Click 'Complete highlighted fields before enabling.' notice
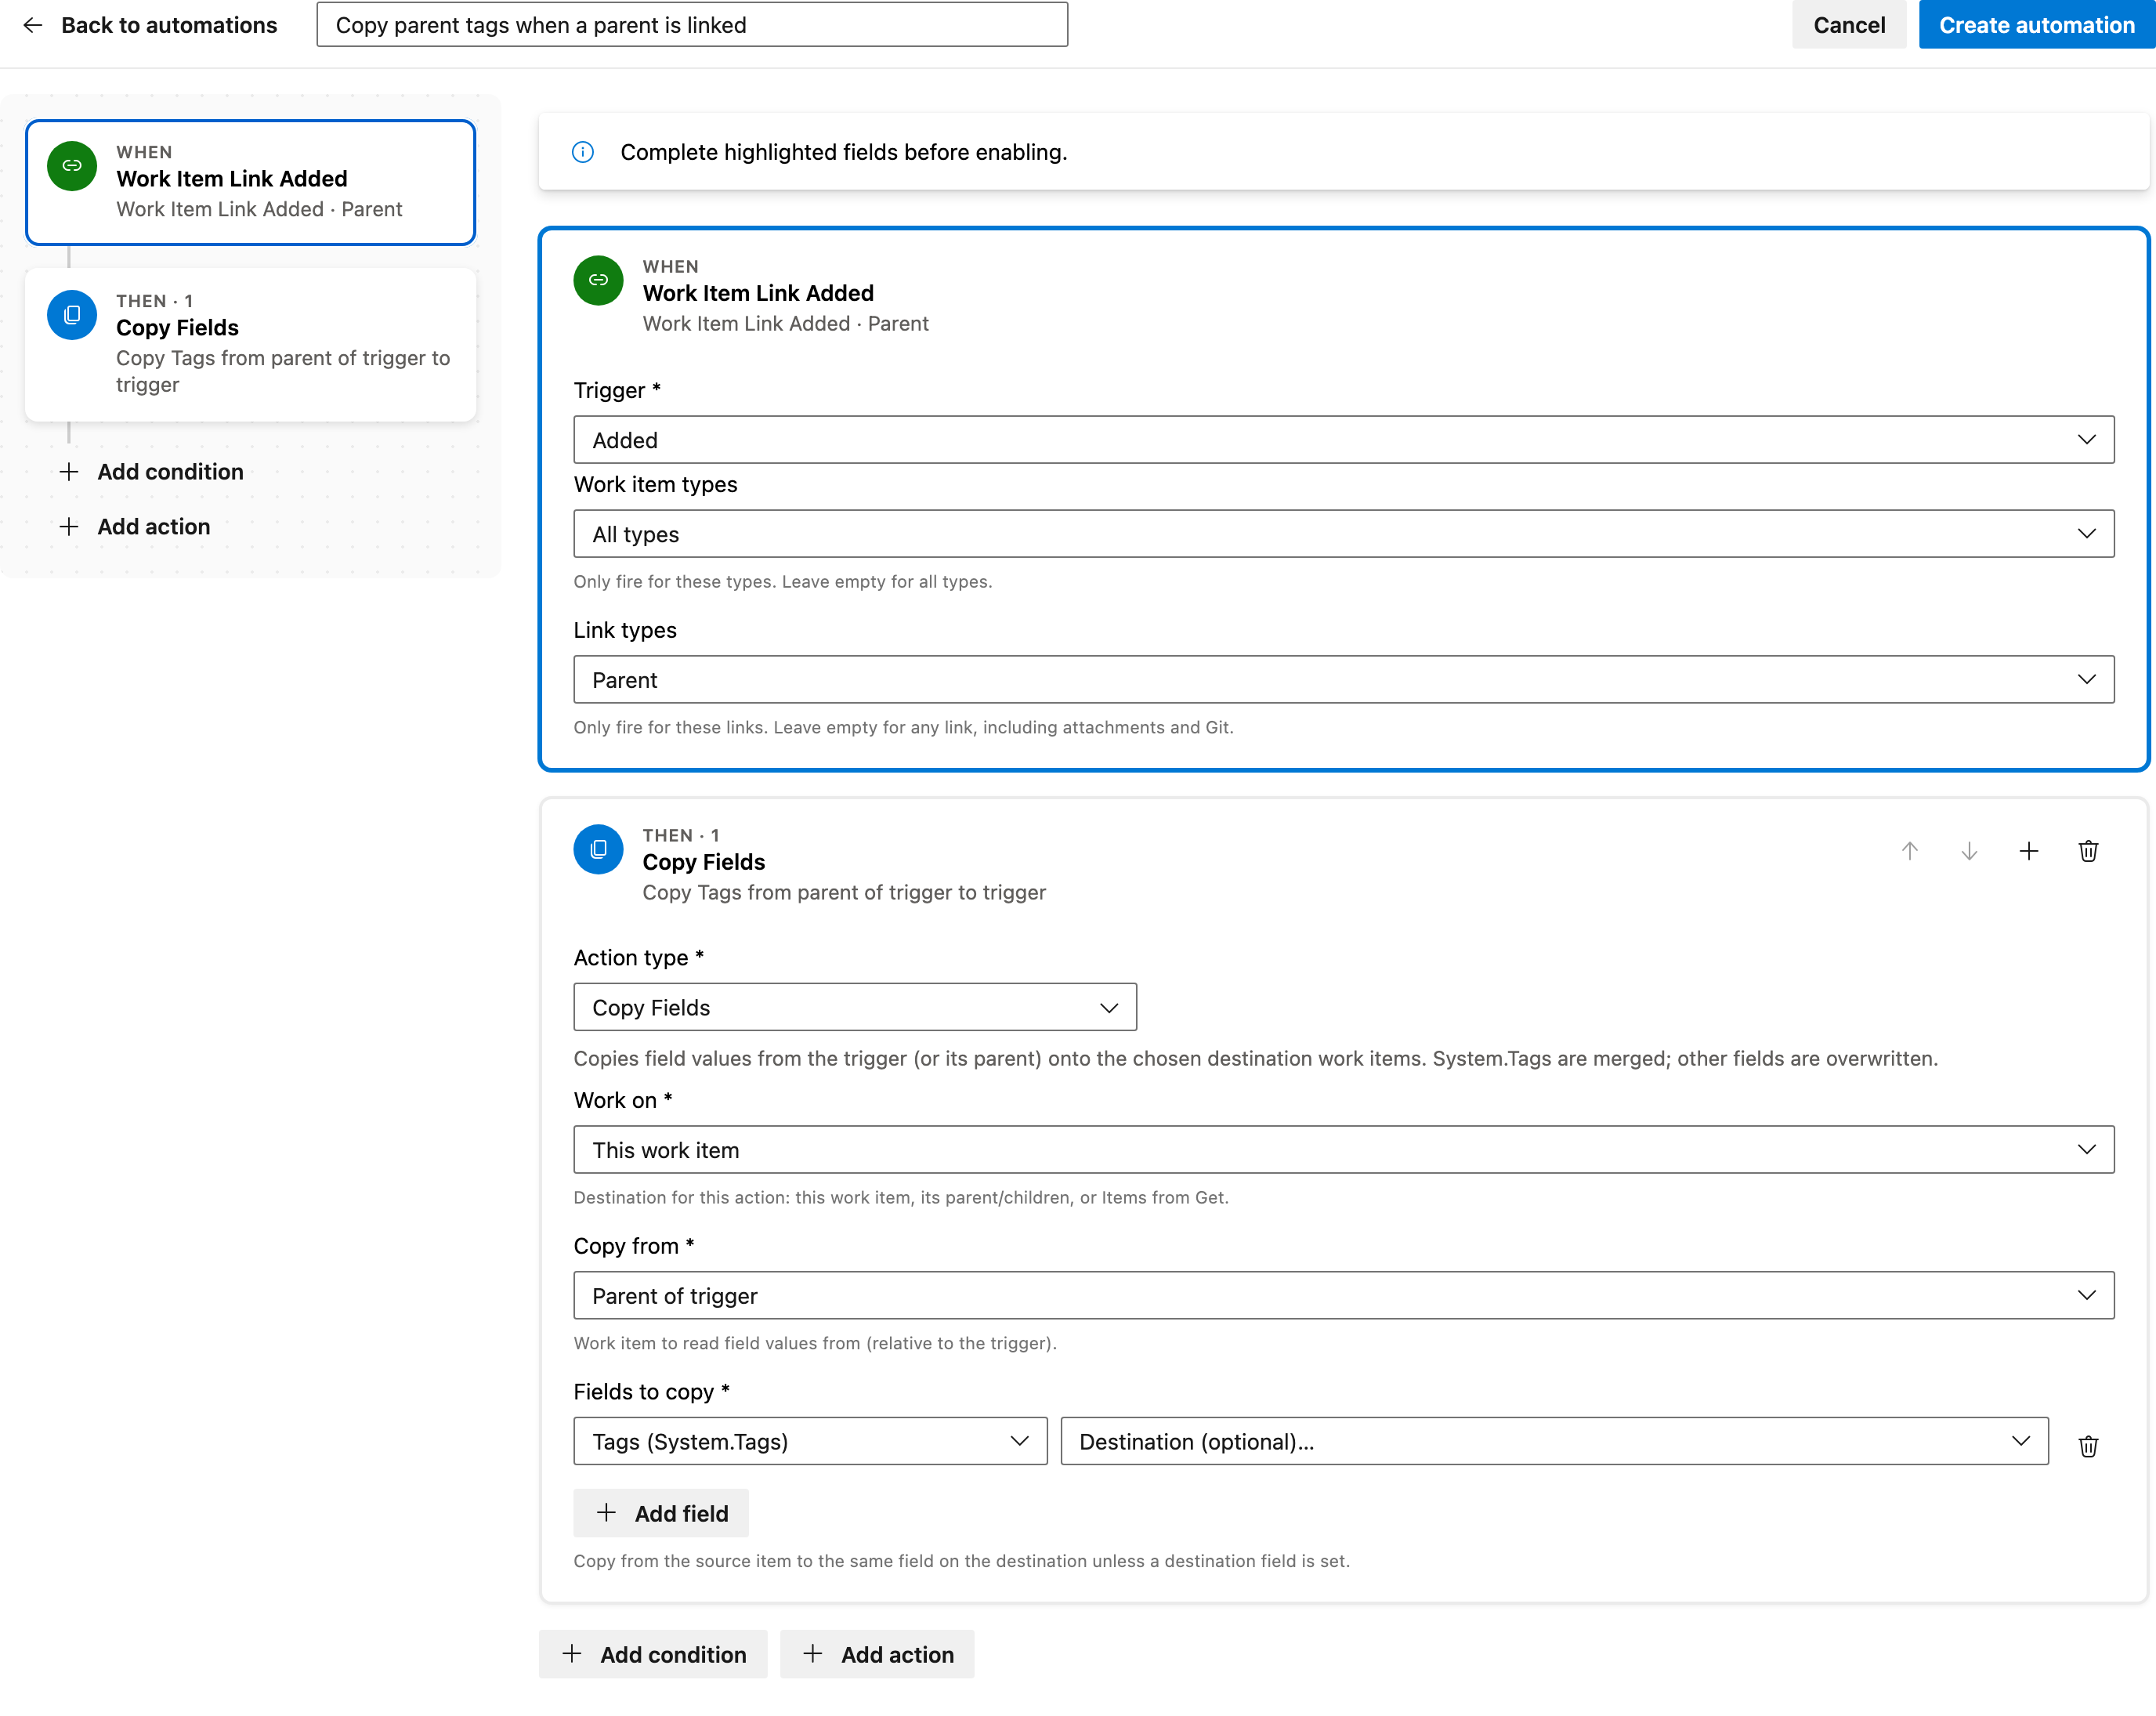The height and width of the screenshot is (1716, 2156). coord(844,152)
